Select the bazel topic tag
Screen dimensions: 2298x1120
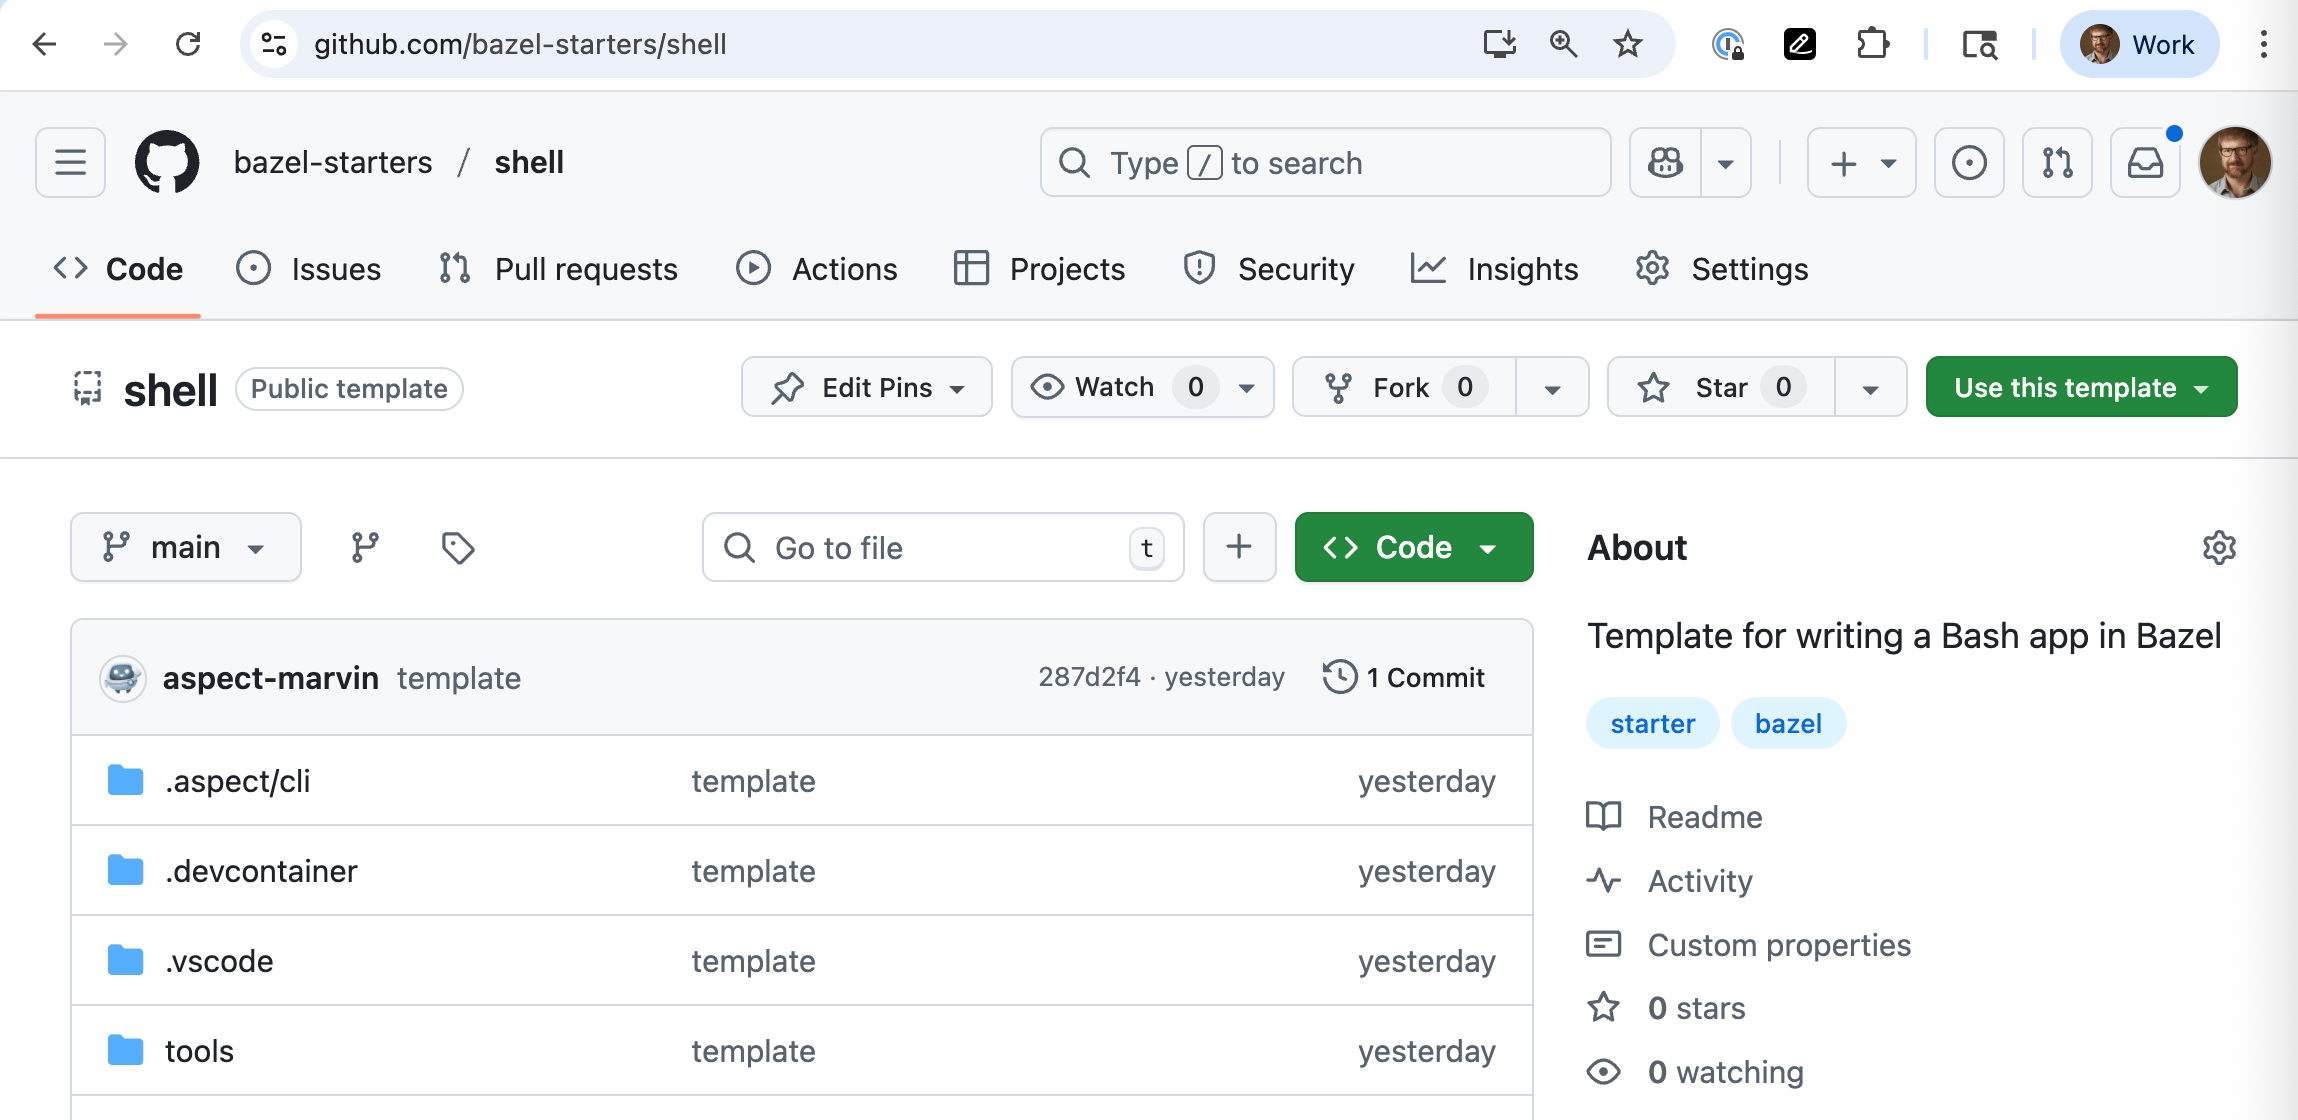tap(1788, 723)
